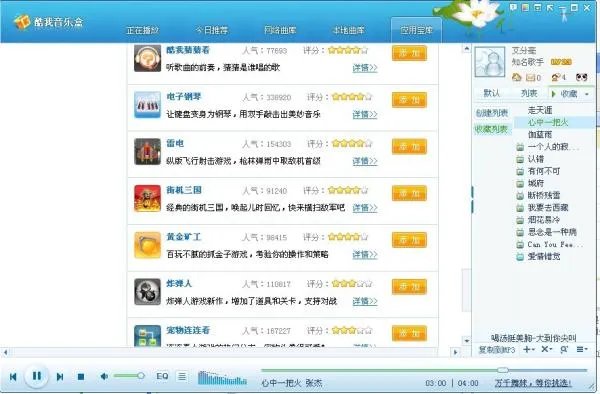
Task: Pause the current song
Action: tap(36, 376)
